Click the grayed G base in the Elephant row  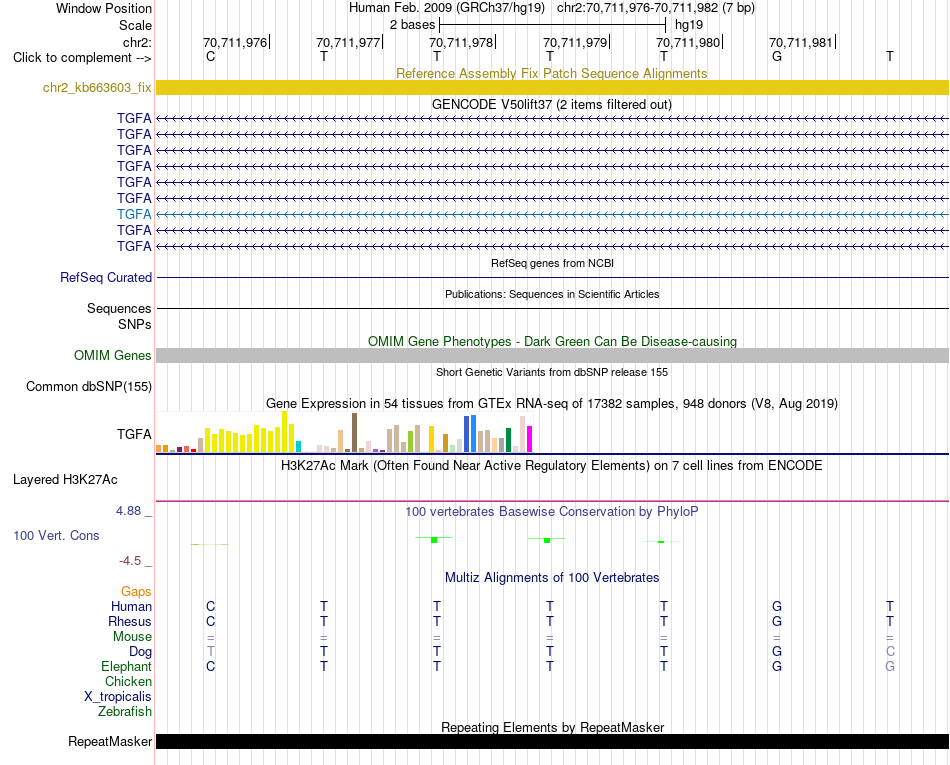(x=890, y=666)
